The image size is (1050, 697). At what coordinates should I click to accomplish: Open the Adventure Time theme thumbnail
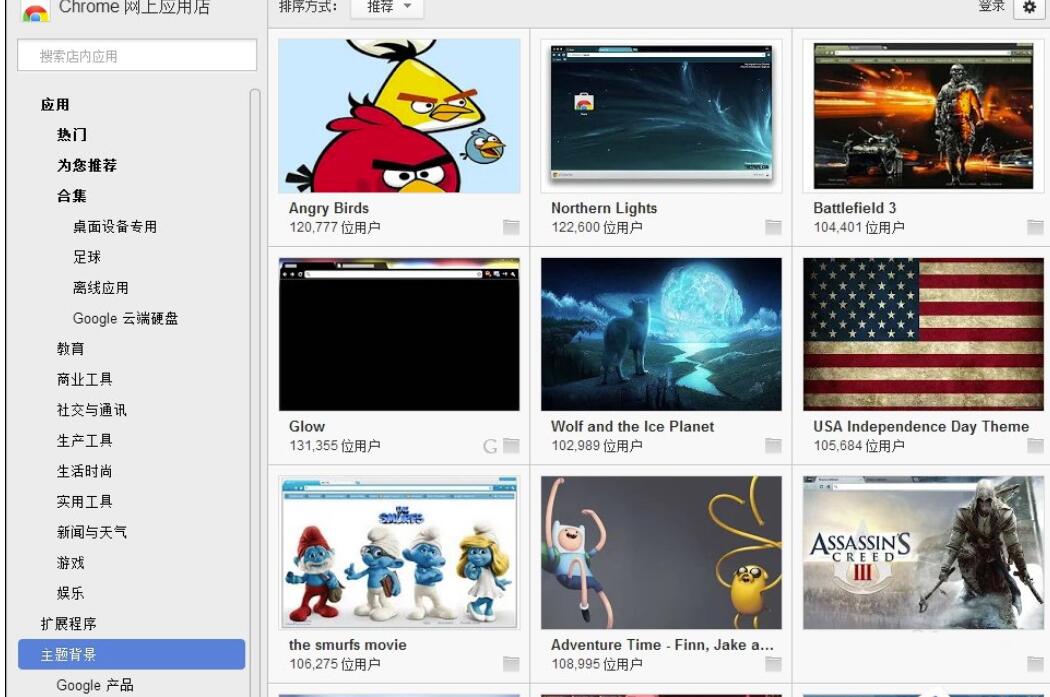click(661, 552)
